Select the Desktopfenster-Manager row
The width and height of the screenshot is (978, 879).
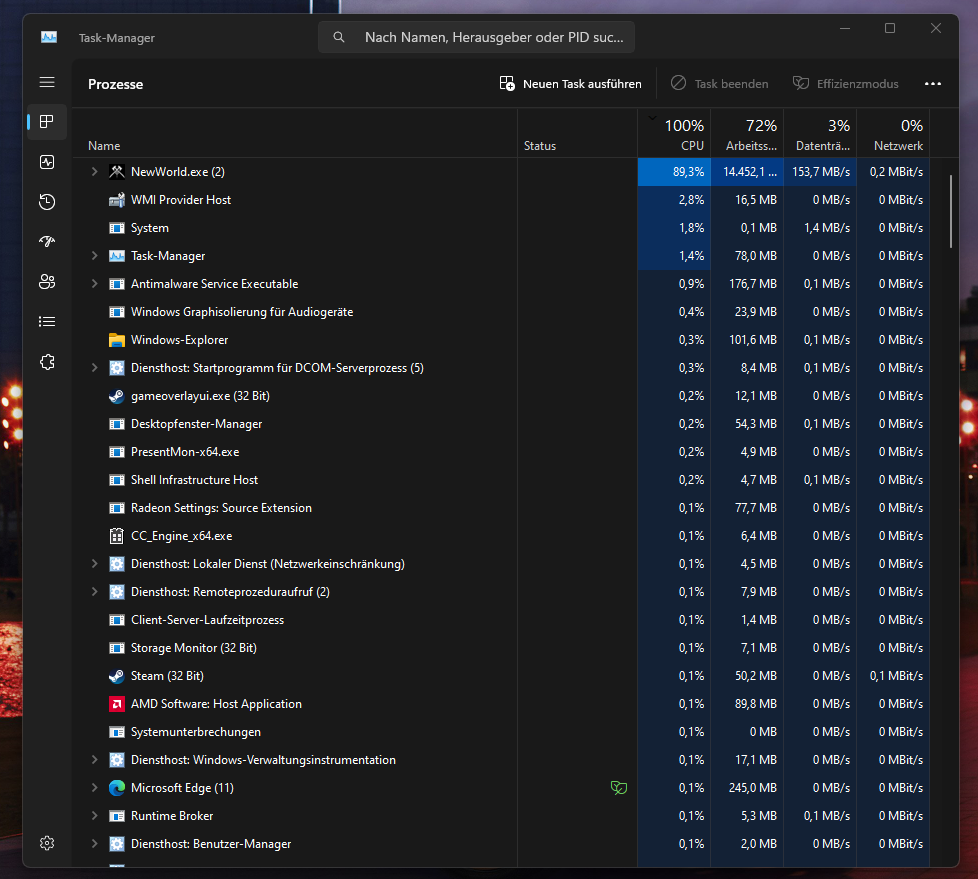(501, 424)
